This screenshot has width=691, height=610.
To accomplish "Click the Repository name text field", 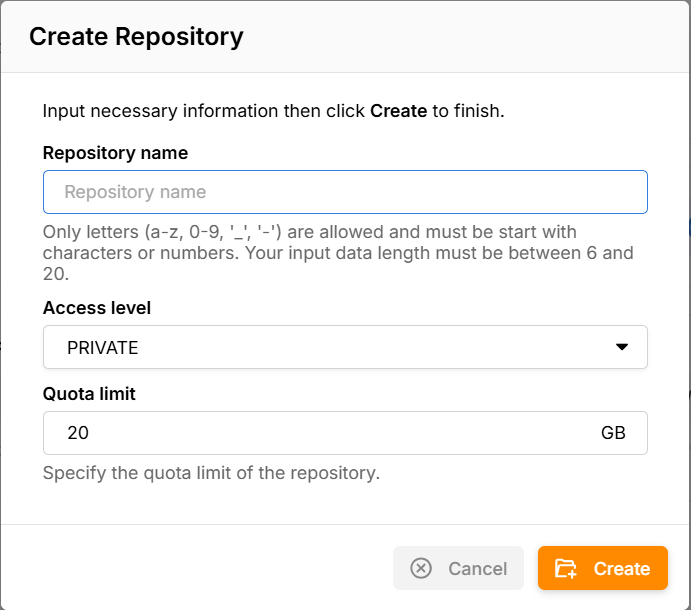I will (x=345, y=192).
